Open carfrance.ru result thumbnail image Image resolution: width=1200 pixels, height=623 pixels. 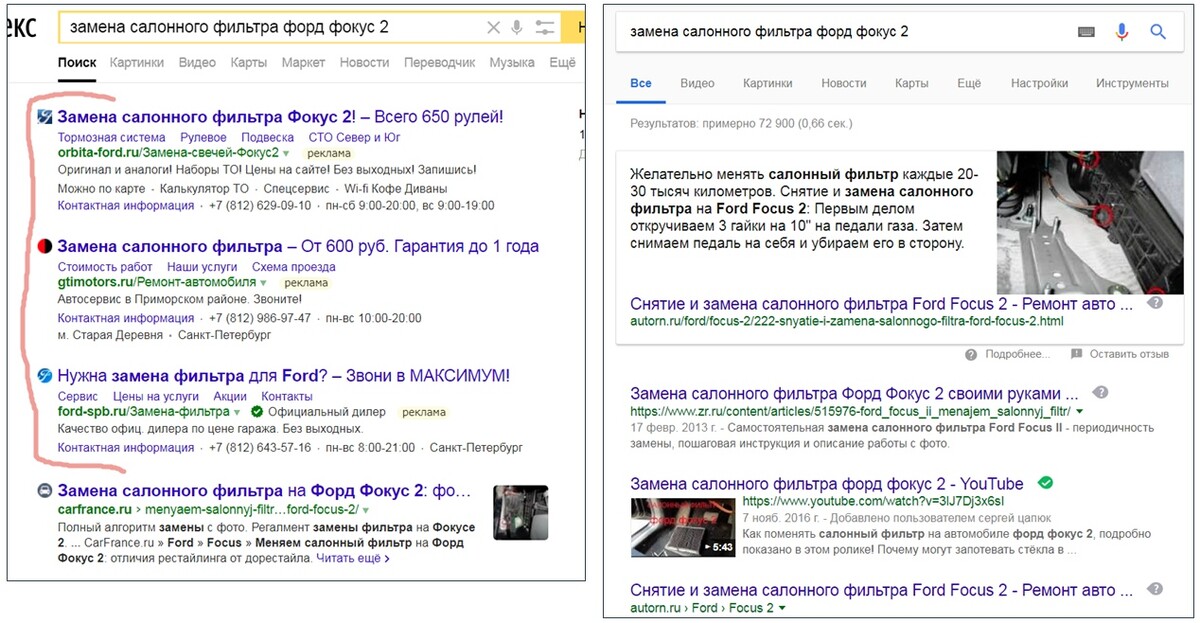point(521,512)
